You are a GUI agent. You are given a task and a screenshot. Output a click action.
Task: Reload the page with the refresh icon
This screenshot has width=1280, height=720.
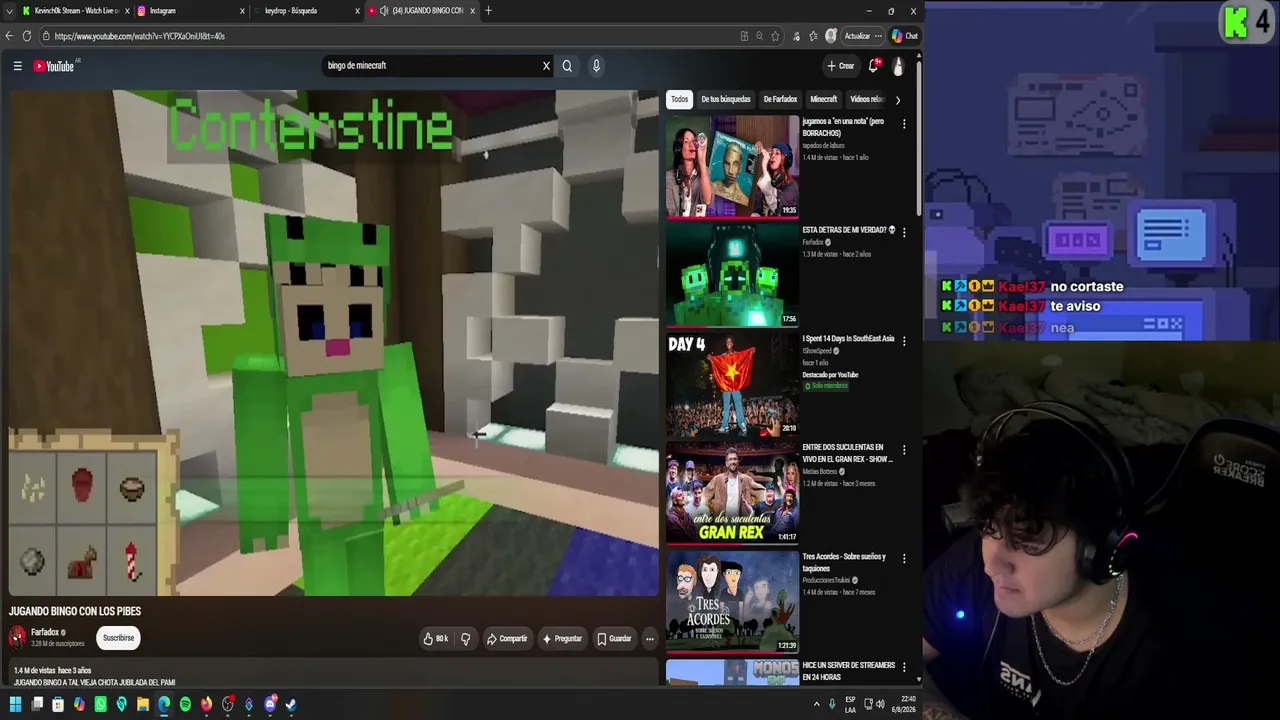click(x=27, y=36)
